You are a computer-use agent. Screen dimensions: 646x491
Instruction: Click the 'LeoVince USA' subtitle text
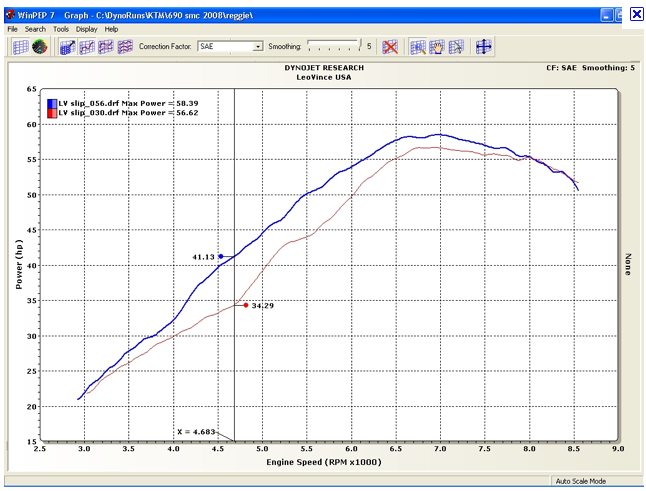coord(324,77)
